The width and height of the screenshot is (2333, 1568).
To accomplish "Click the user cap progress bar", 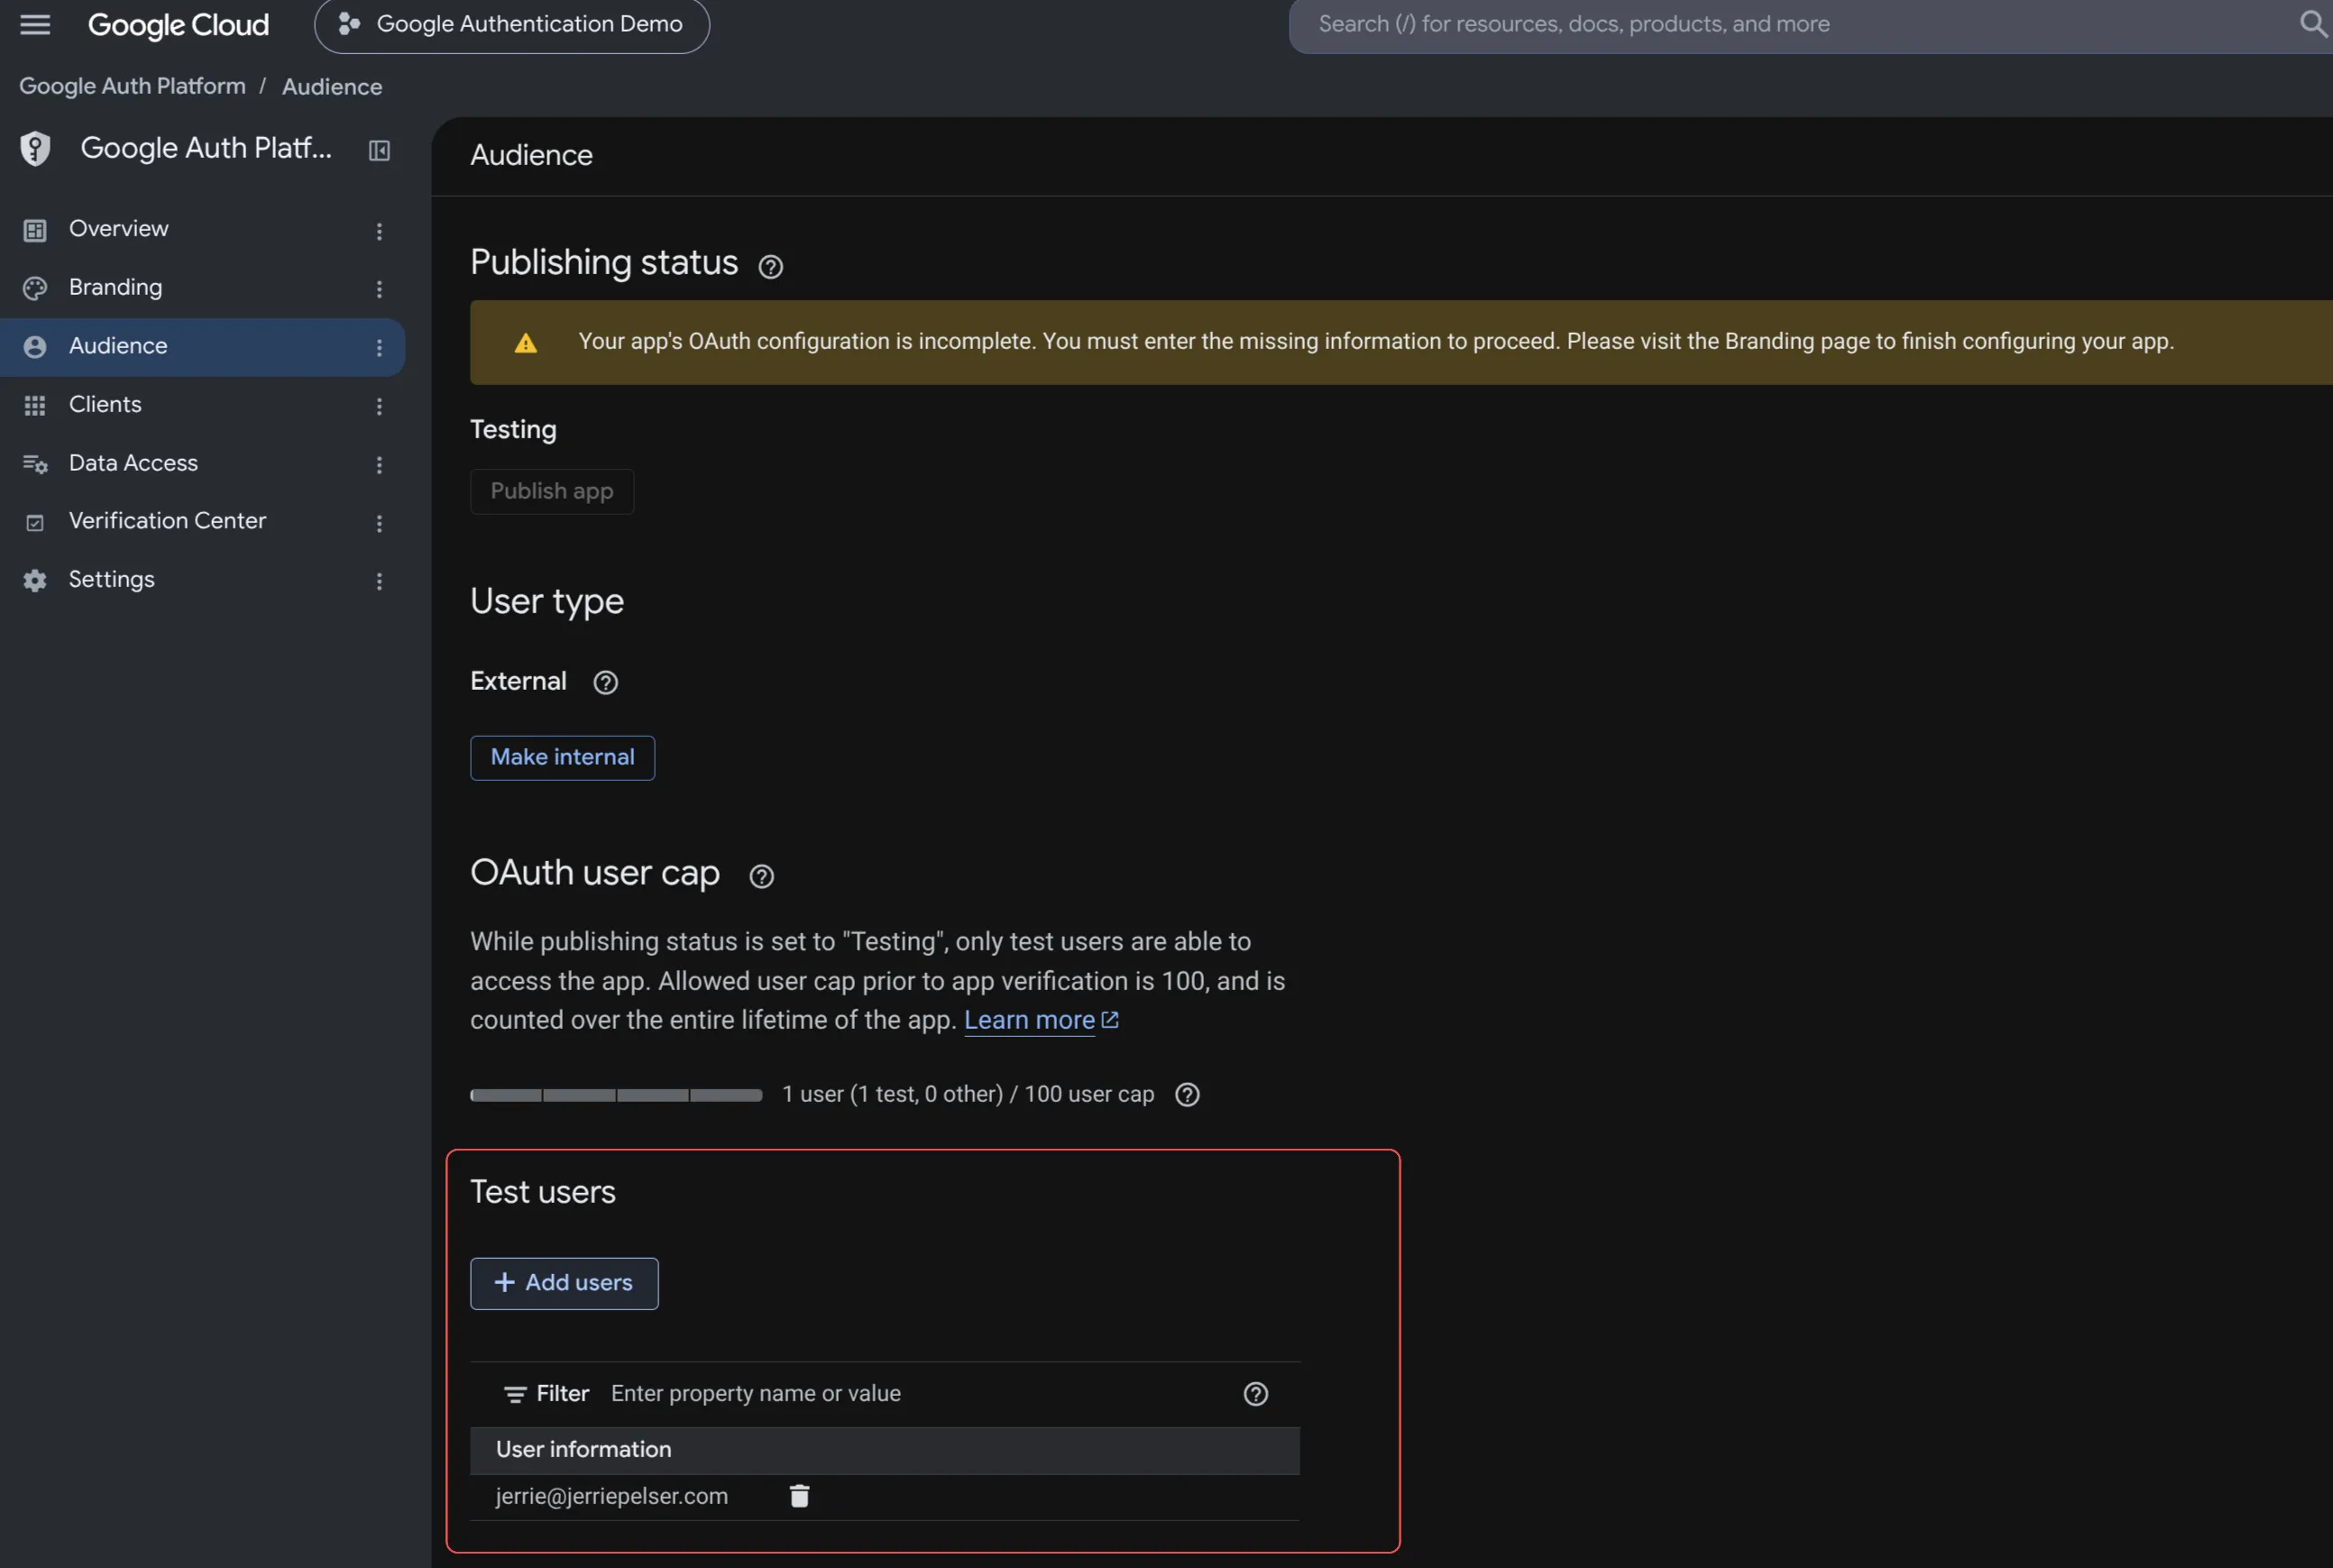I will [x=616, y=1095].
